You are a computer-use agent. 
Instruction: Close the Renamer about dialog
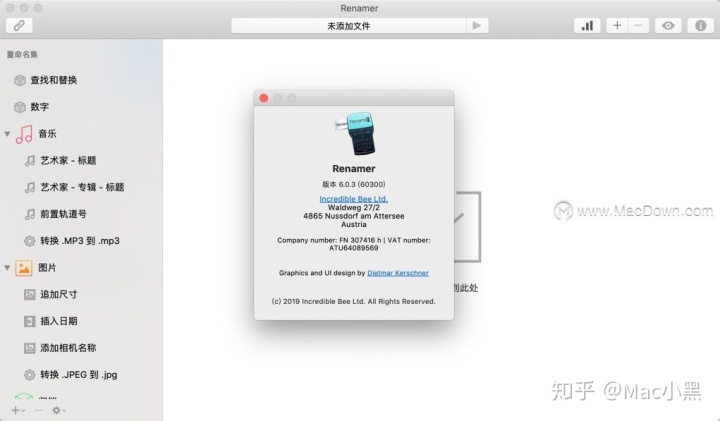(x=264, y=98)
